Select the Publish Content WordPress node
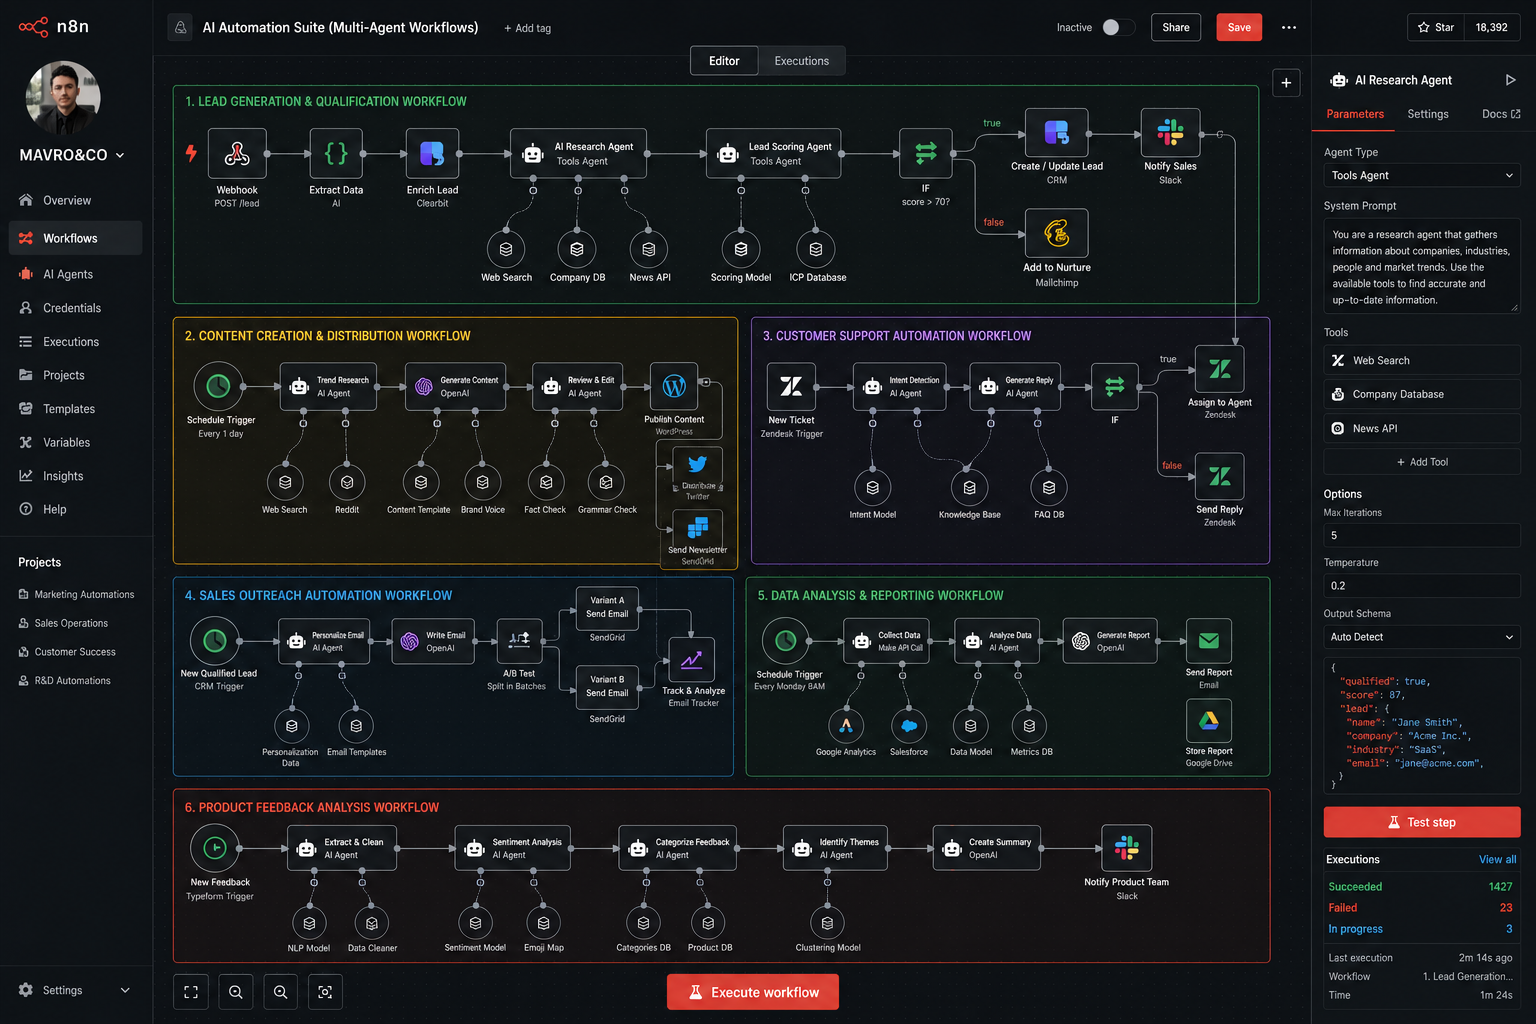Image resolution: width=1536 pixels, height=1024 pixels. 674,386
